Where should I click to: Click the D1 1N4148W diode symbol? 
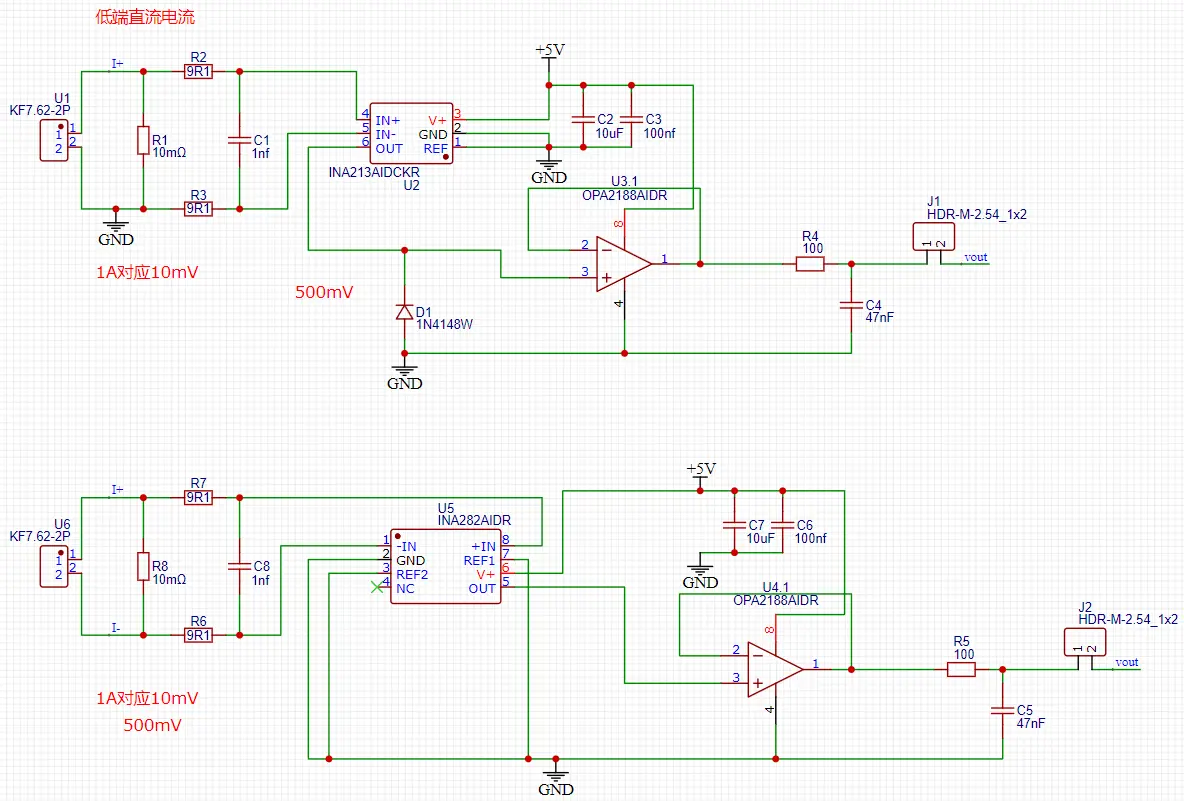click(404, 312)
